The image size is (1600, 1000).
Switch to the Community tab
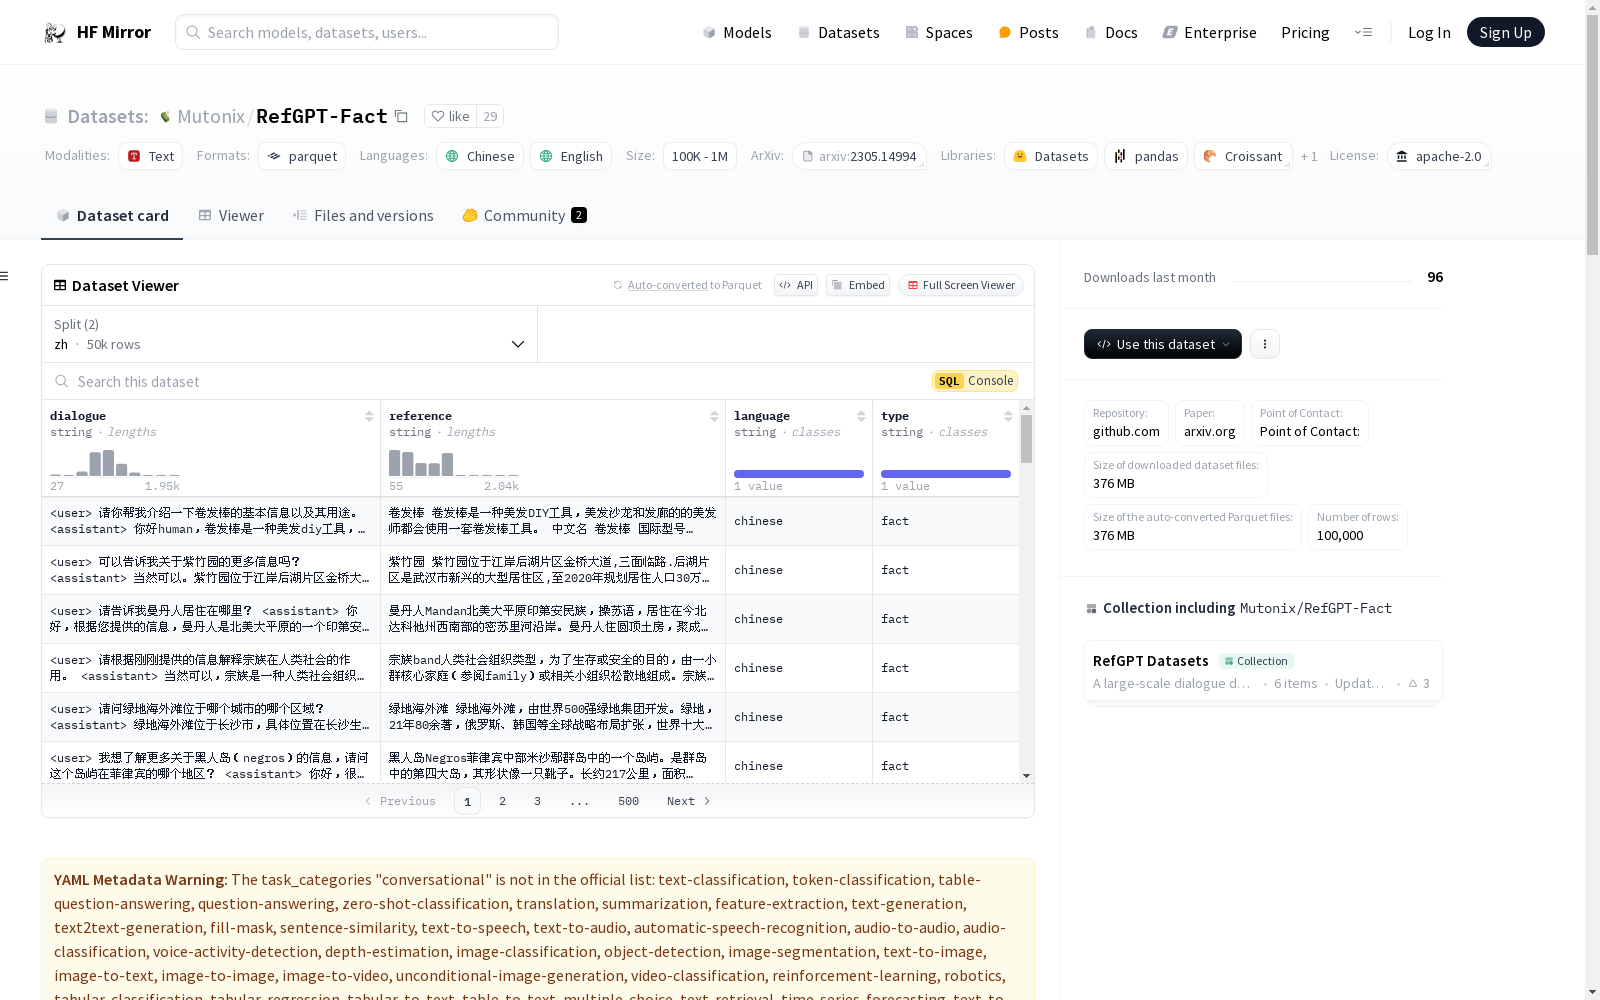[524, 215]
